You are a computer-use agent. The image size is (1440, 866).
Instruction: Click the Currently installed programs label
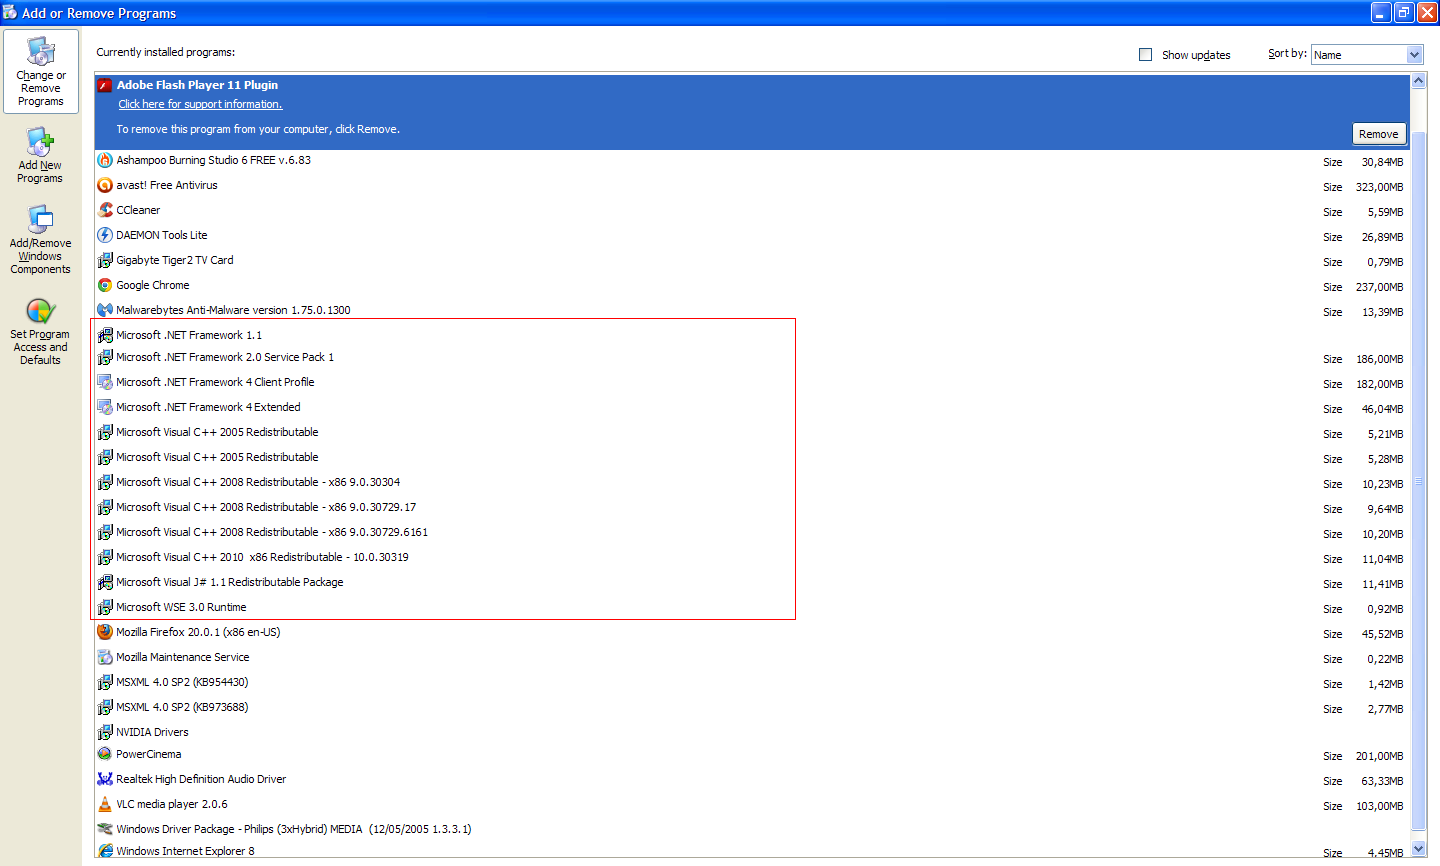166,52
